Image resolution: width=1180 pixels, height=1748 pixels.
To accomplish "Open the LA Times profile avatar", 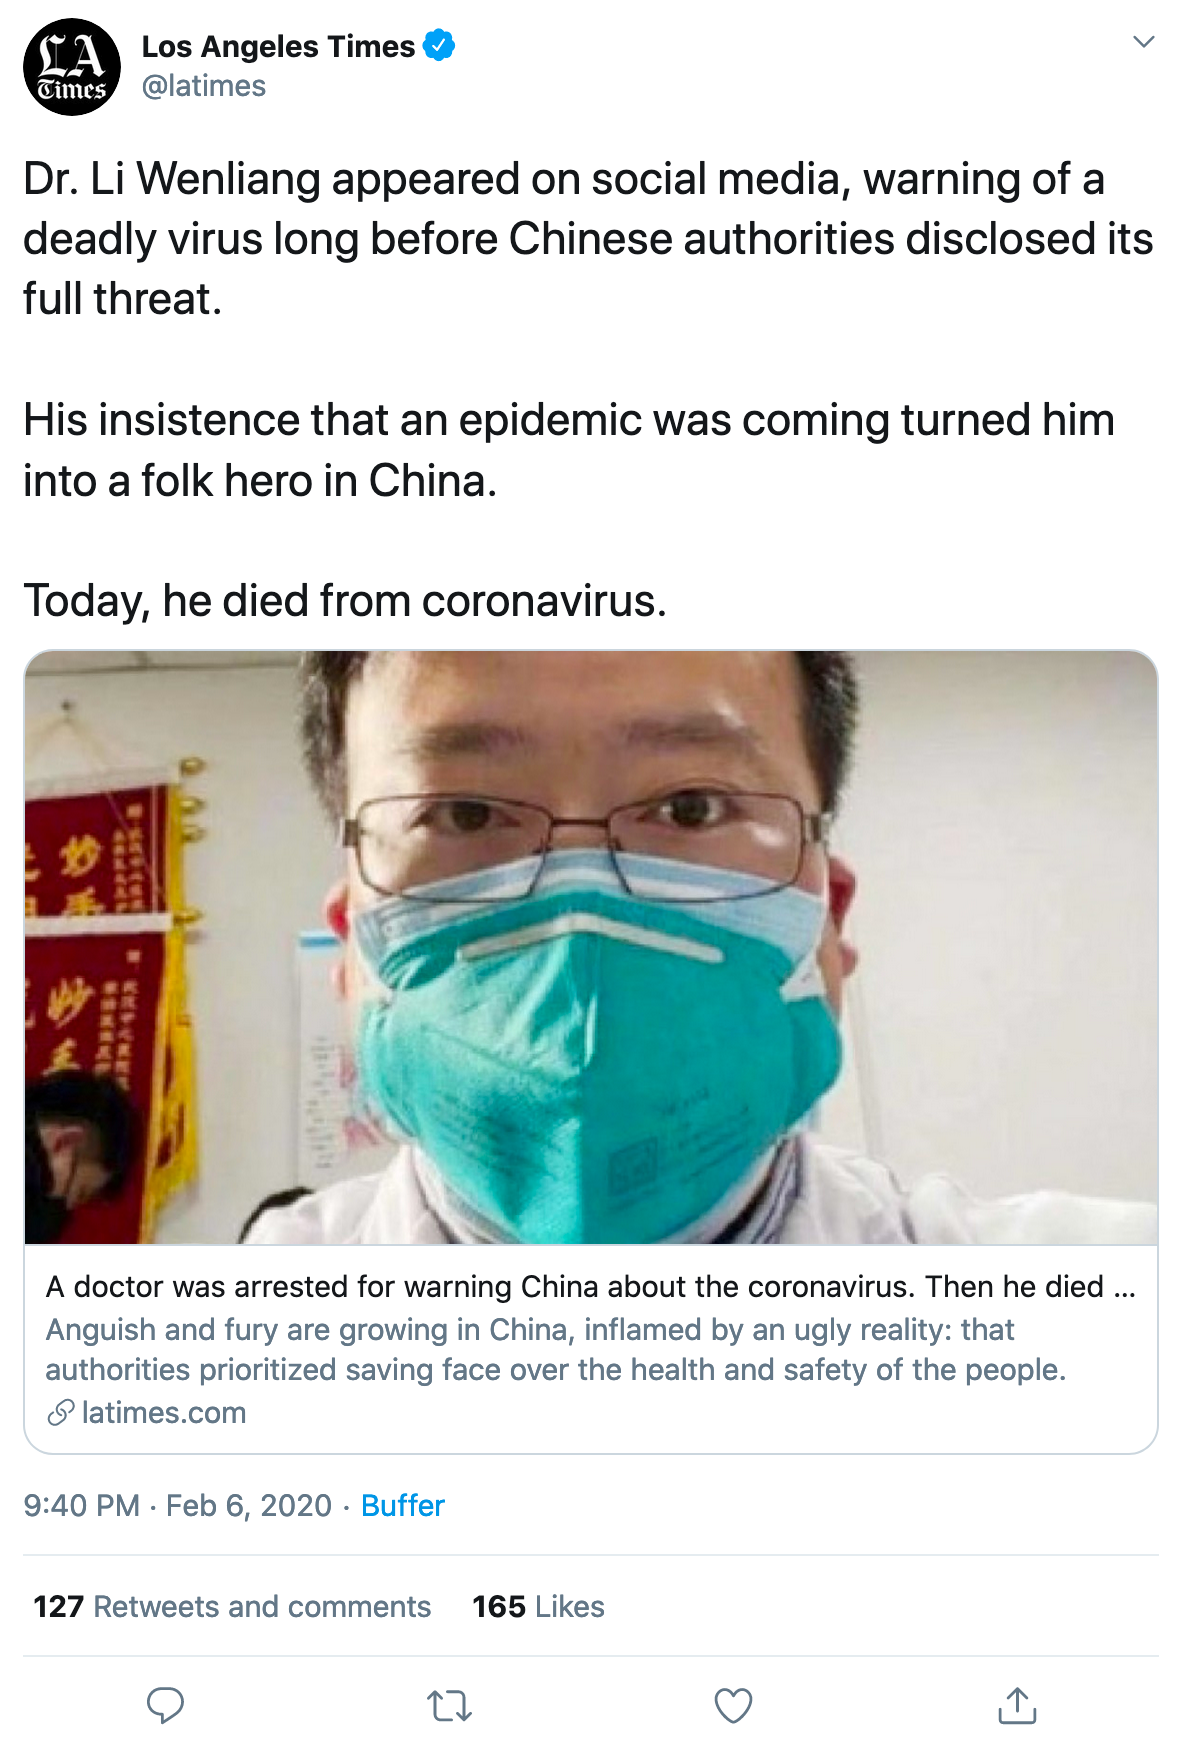I will (x=72, y=67).
